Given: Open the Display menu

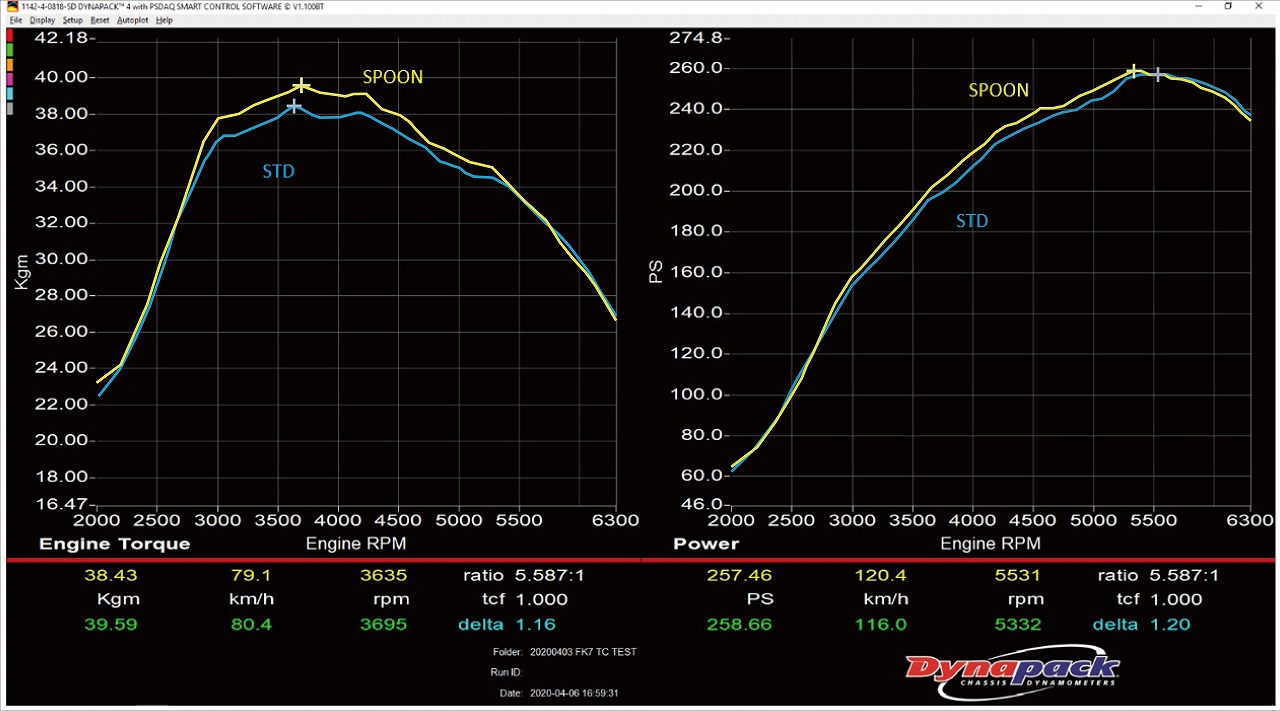Looking at the screenshot, I should (x=43, y=20).
